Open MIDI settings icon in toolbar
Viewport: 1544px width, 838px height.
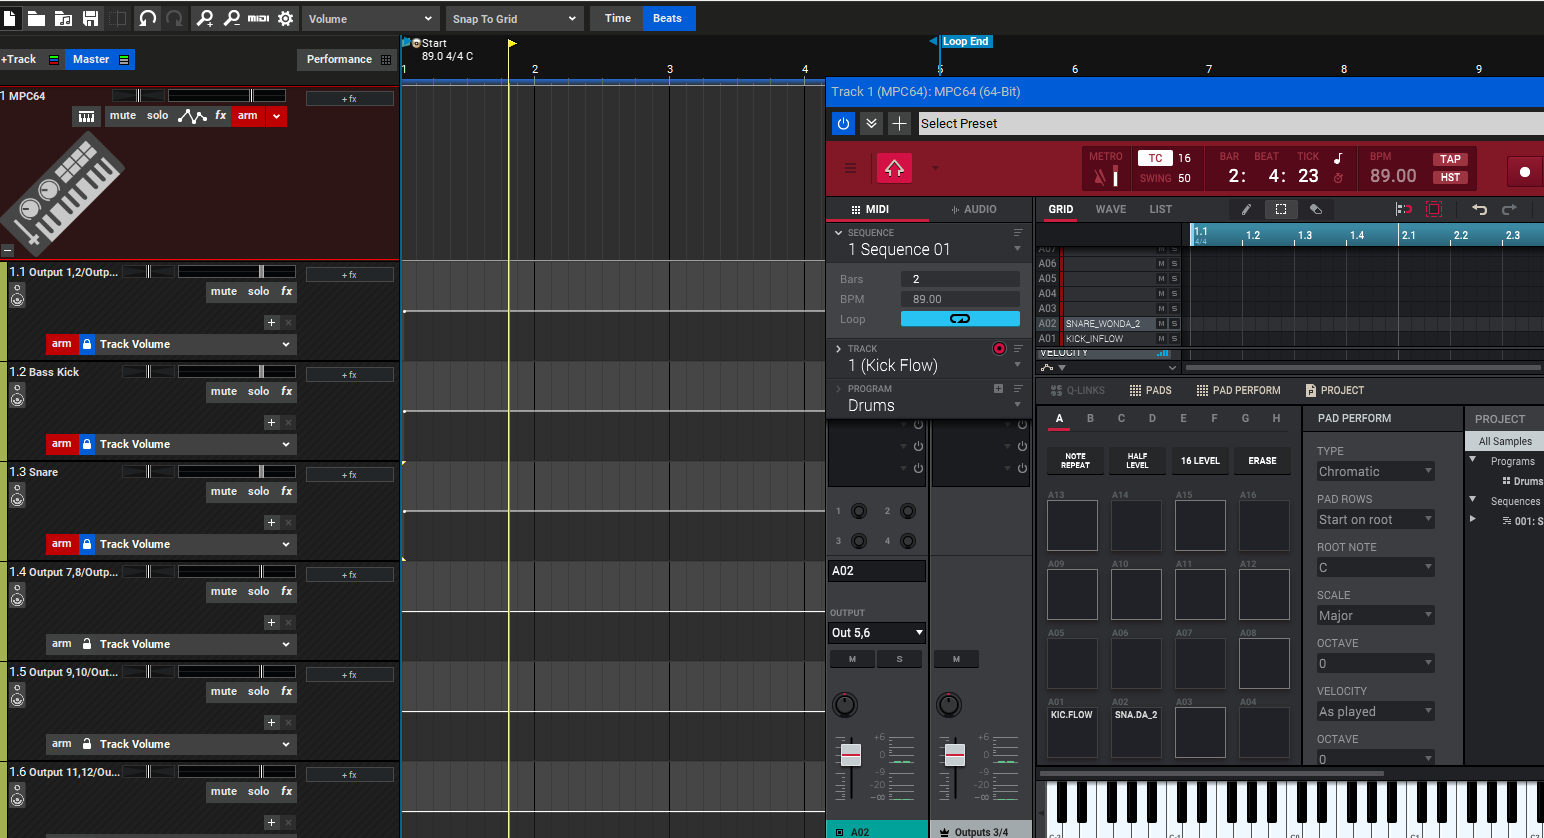pyautogui.click(x=258, y=18)
